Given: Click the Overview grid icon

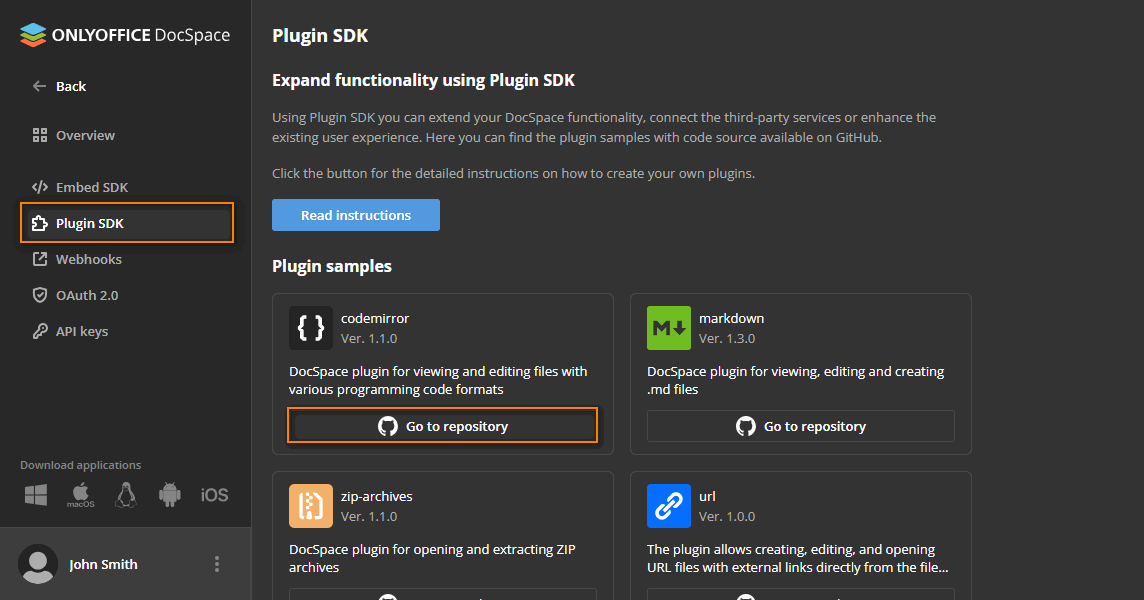Looking at the screenshot, I should pos(40,135).
